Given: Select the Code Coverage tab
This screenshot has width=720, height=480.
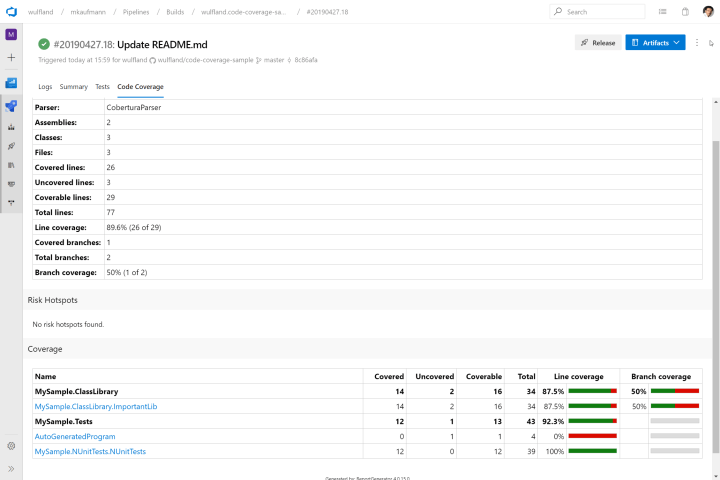Looking at the screenshot, I should [x=141, y=87].
